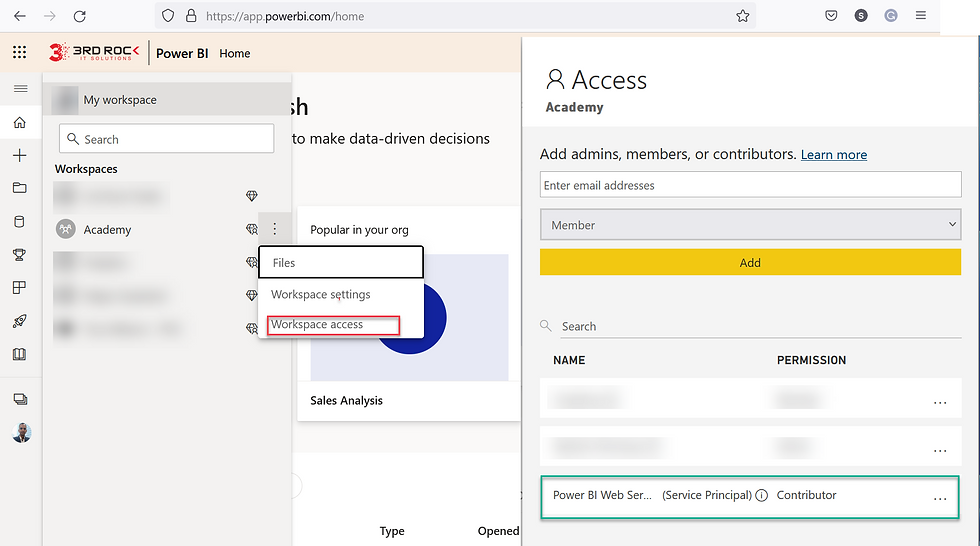Open the Learn more link
Viewport: 980px width, 546px height.
coord(834,154)
